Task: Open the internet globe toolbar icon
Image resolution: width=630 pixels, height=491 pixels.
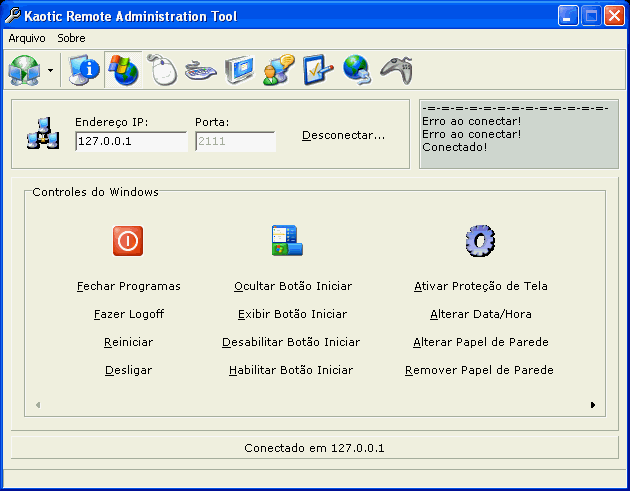Action: (x=356, y=70)
